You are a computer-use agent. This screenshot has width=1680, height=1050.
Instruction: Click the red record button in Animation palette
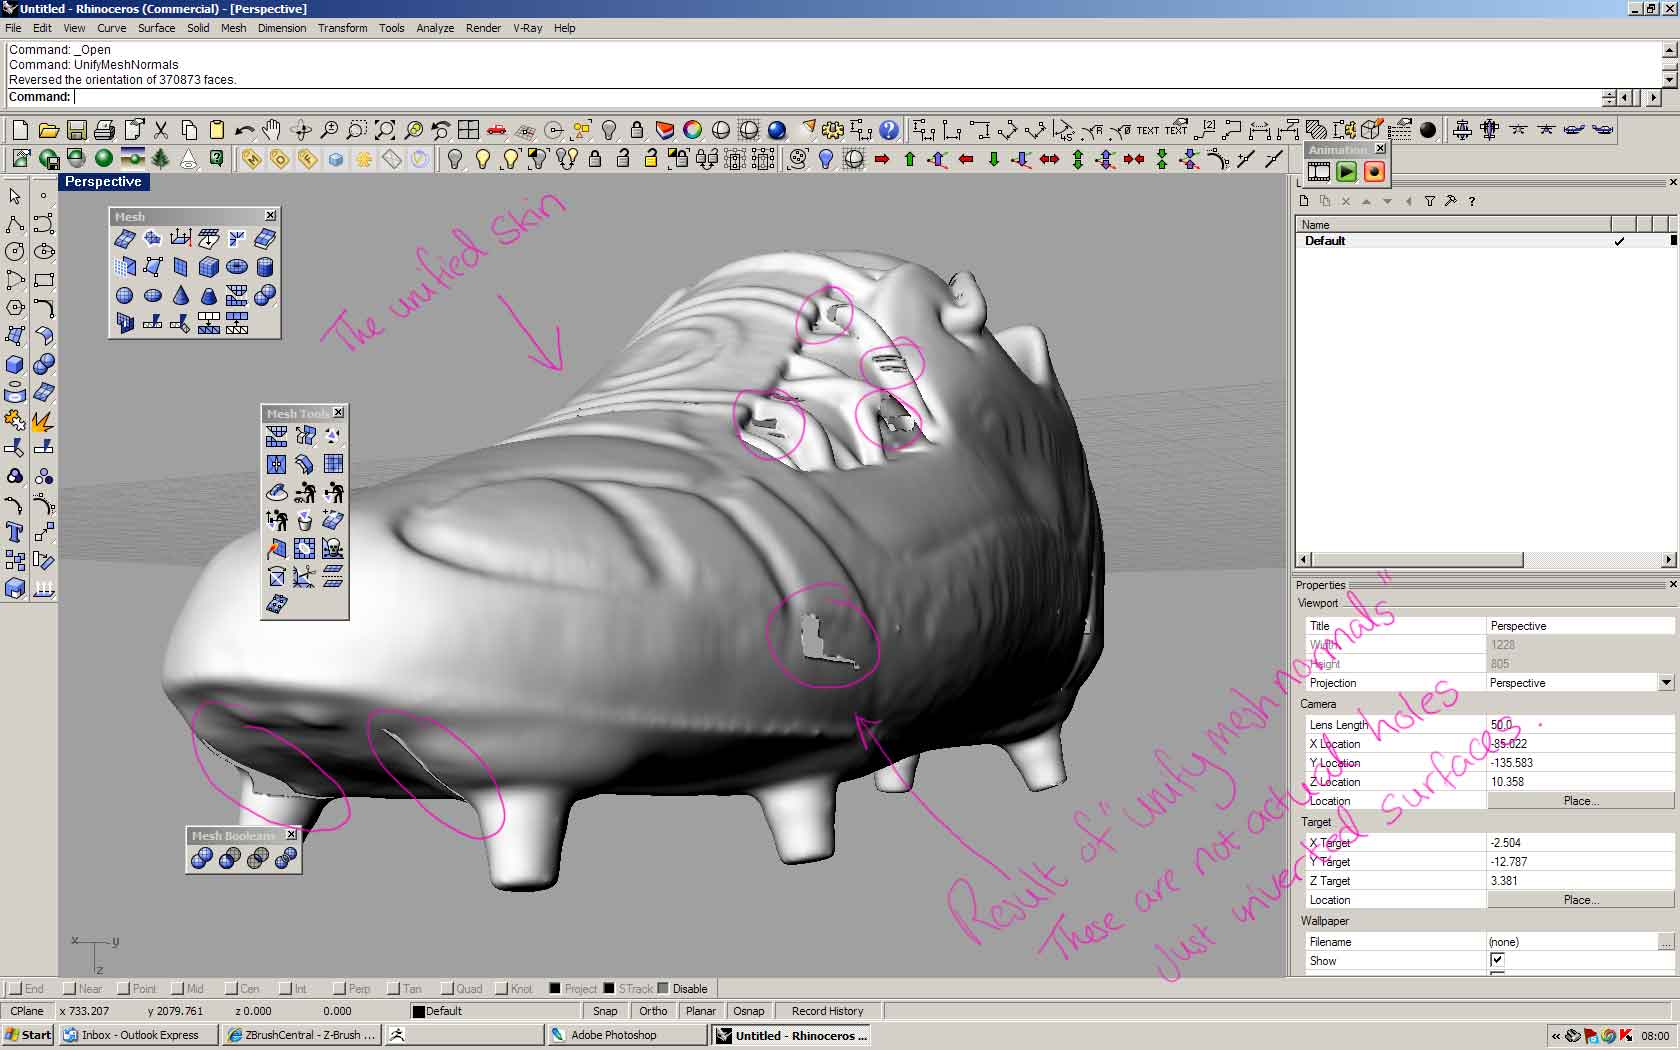point(1375,172)
